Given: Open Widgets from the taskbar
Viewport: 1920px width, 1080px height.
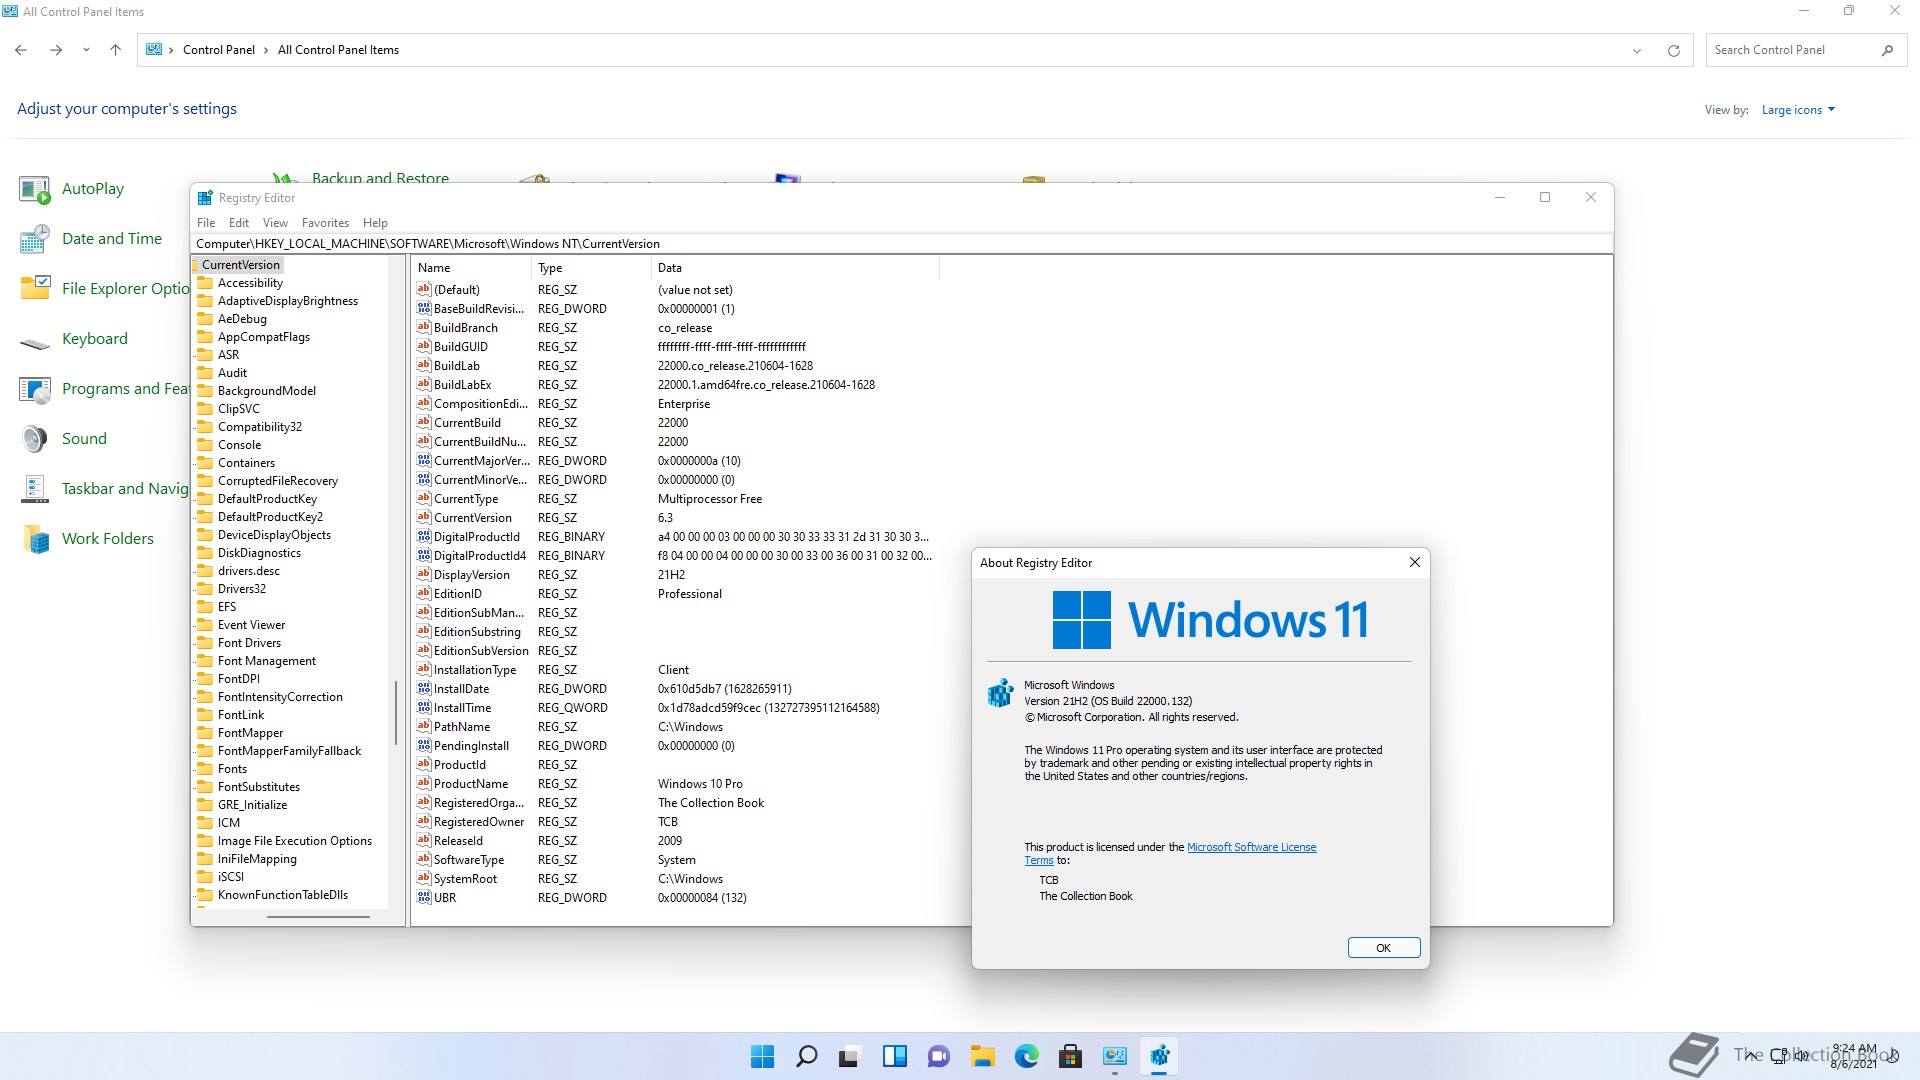Looking at the screenshot, I should click(x=894, y=1056).
